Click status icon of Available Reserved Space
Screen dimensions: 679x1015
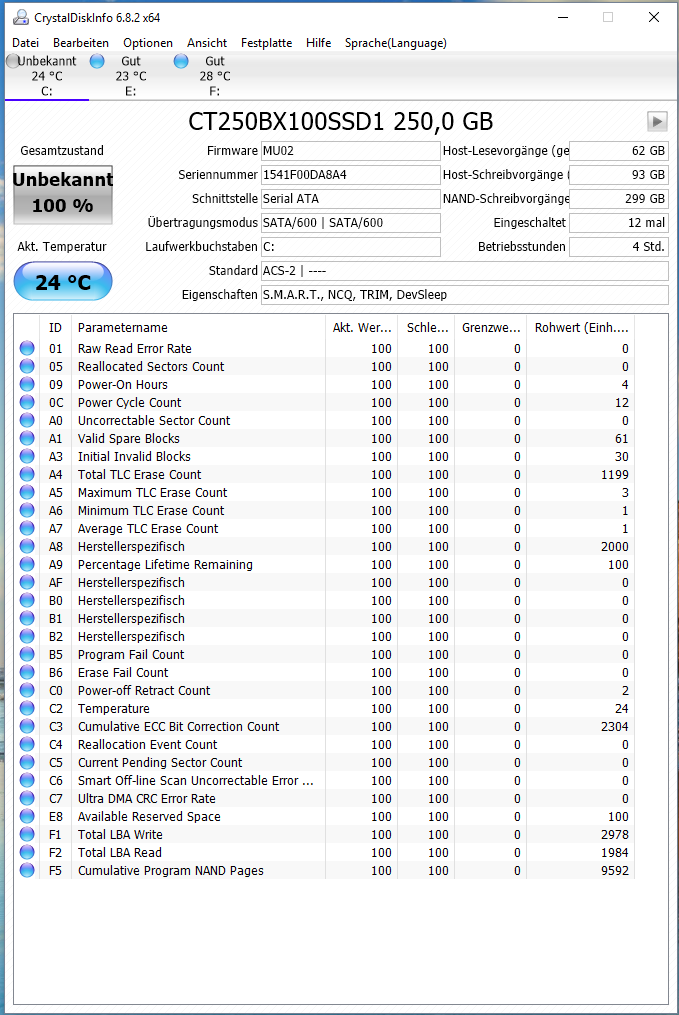[x=27, y=816]
